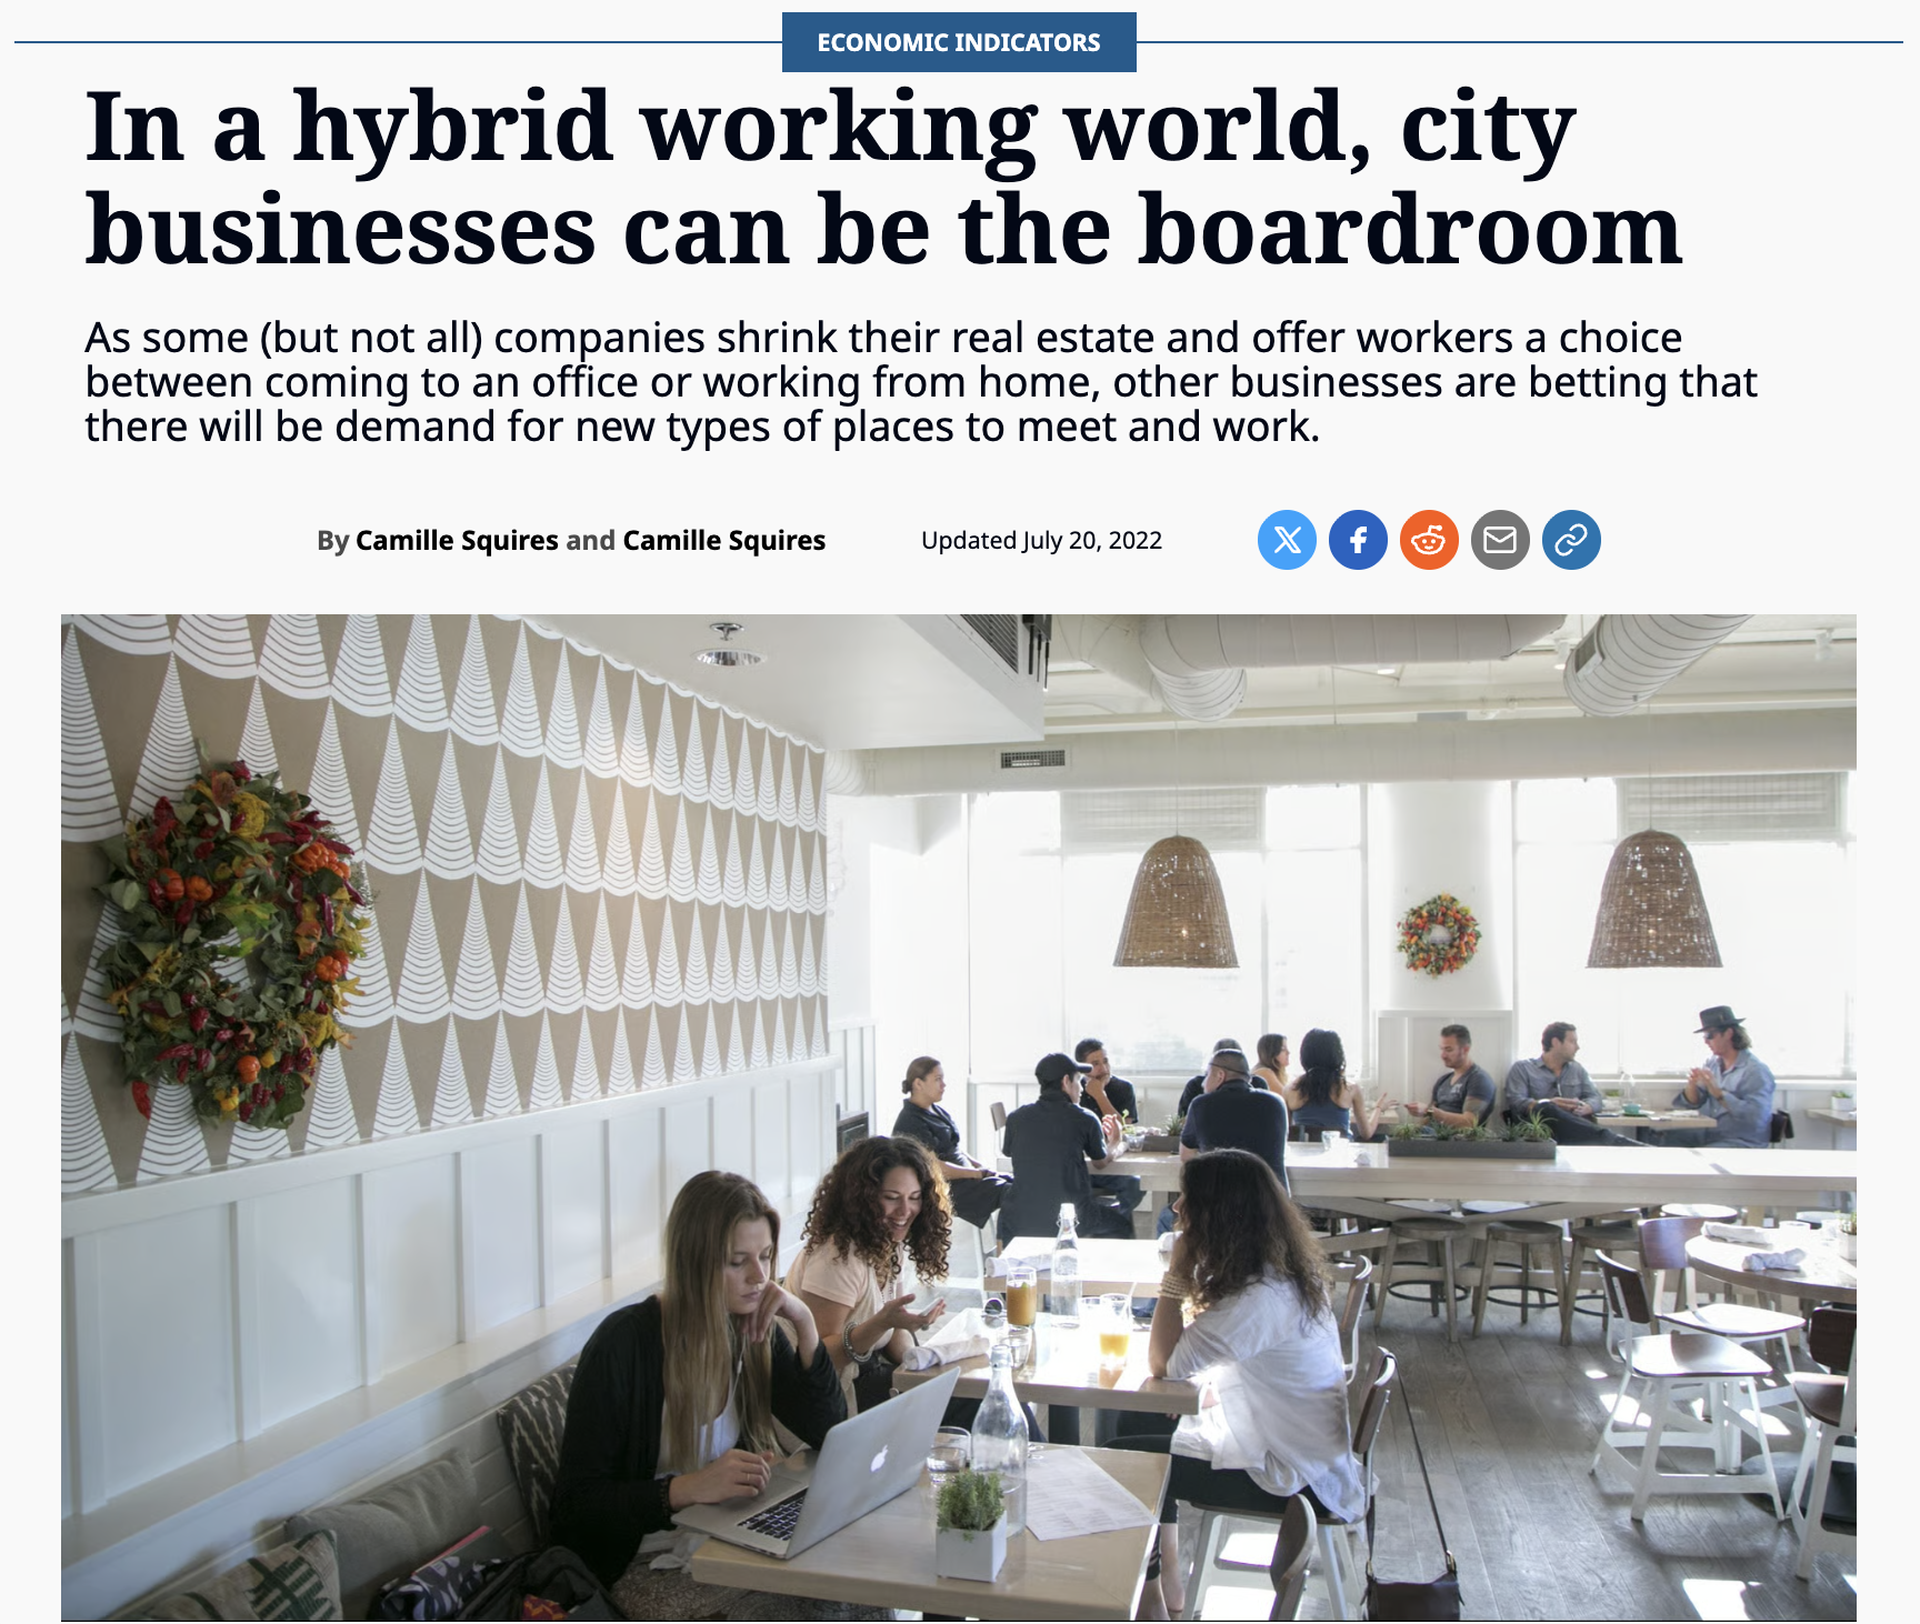Click the small wreath on the white pillar
The width and height of the screenshot is (1920, 1624).
1438,935
